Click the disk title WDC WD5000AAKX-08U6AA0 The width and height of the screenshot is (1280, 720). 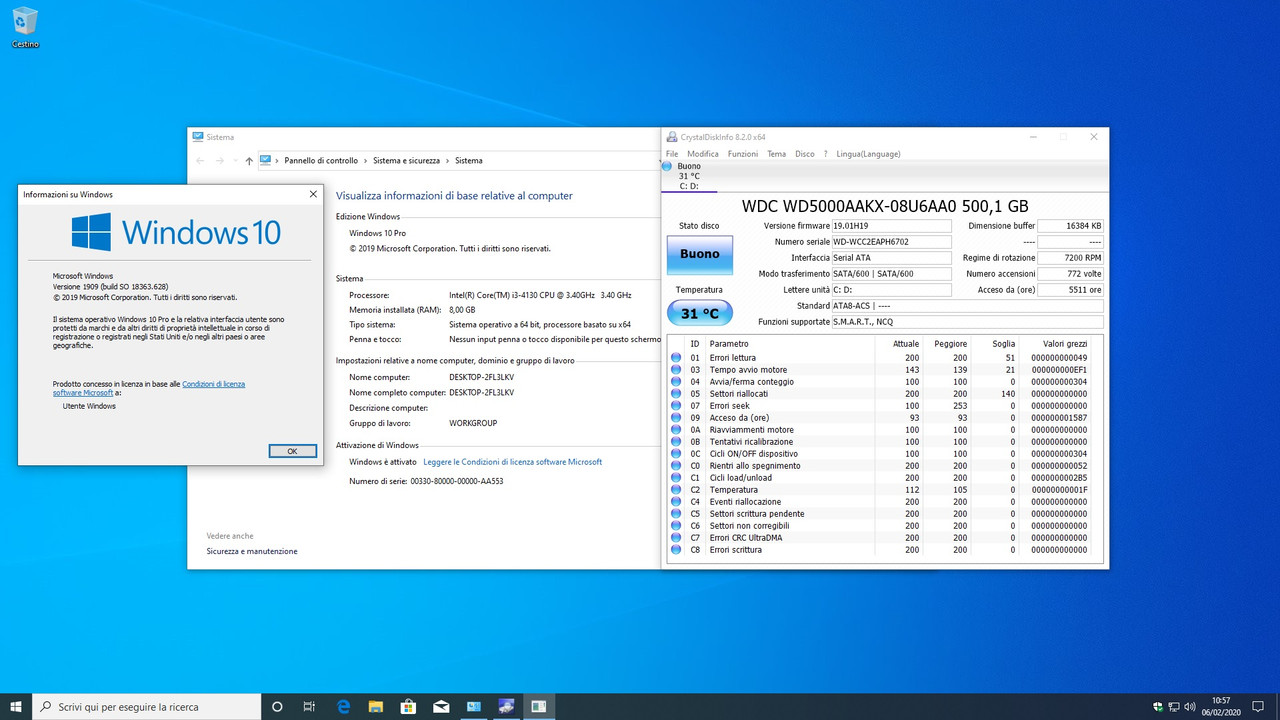click(885, 206)
